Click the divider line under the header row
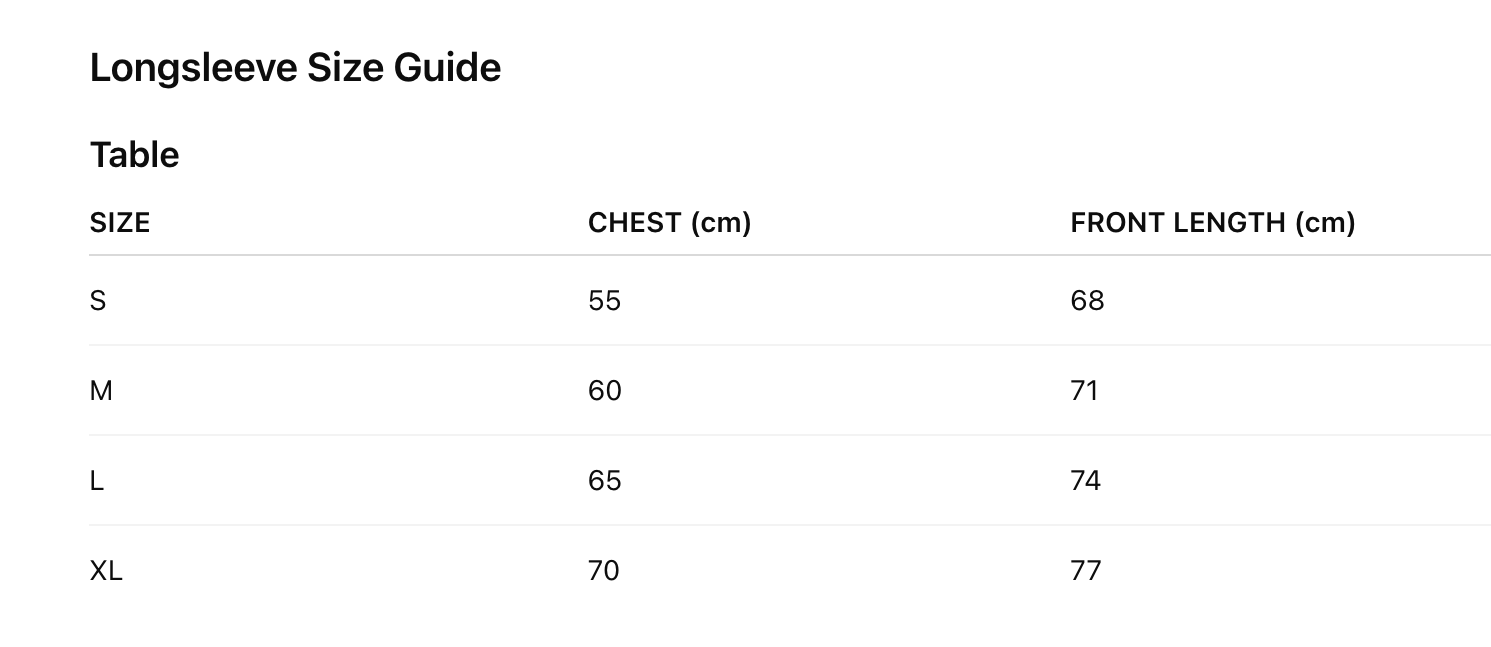 pos(790,255)
